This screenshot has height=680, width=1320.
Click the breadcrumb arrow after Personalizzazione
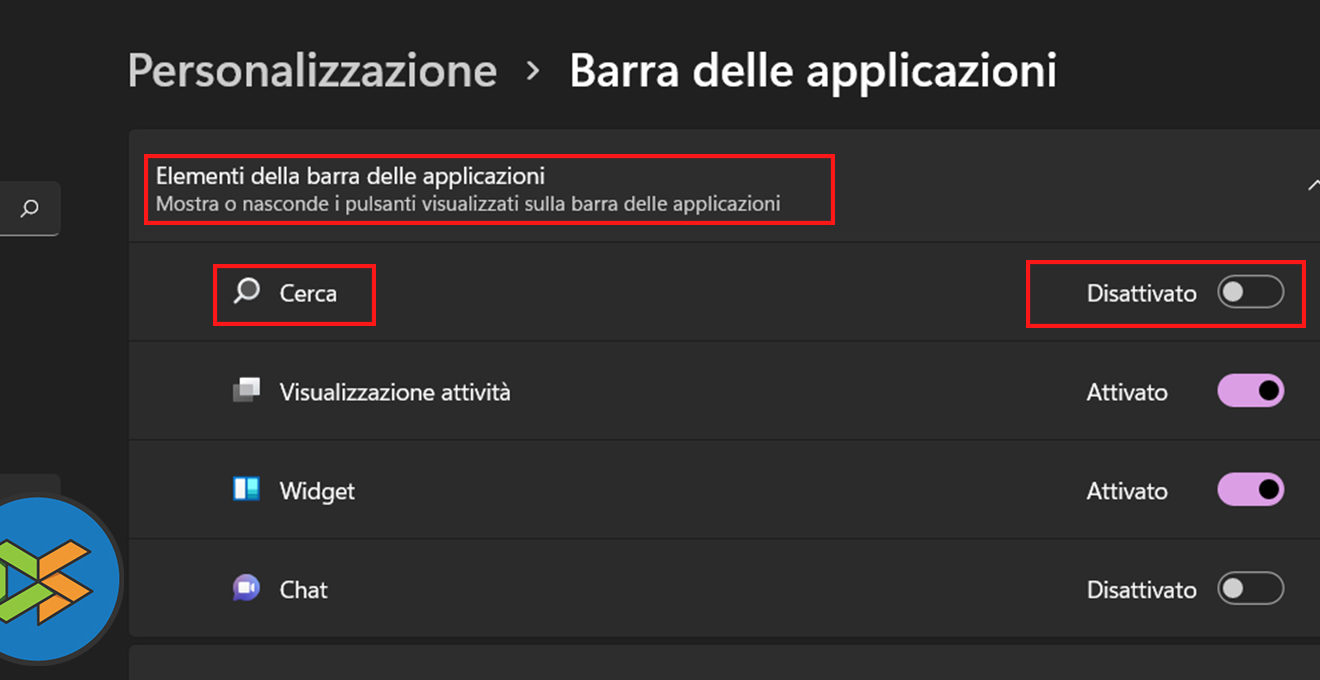(x=533, y=71)
